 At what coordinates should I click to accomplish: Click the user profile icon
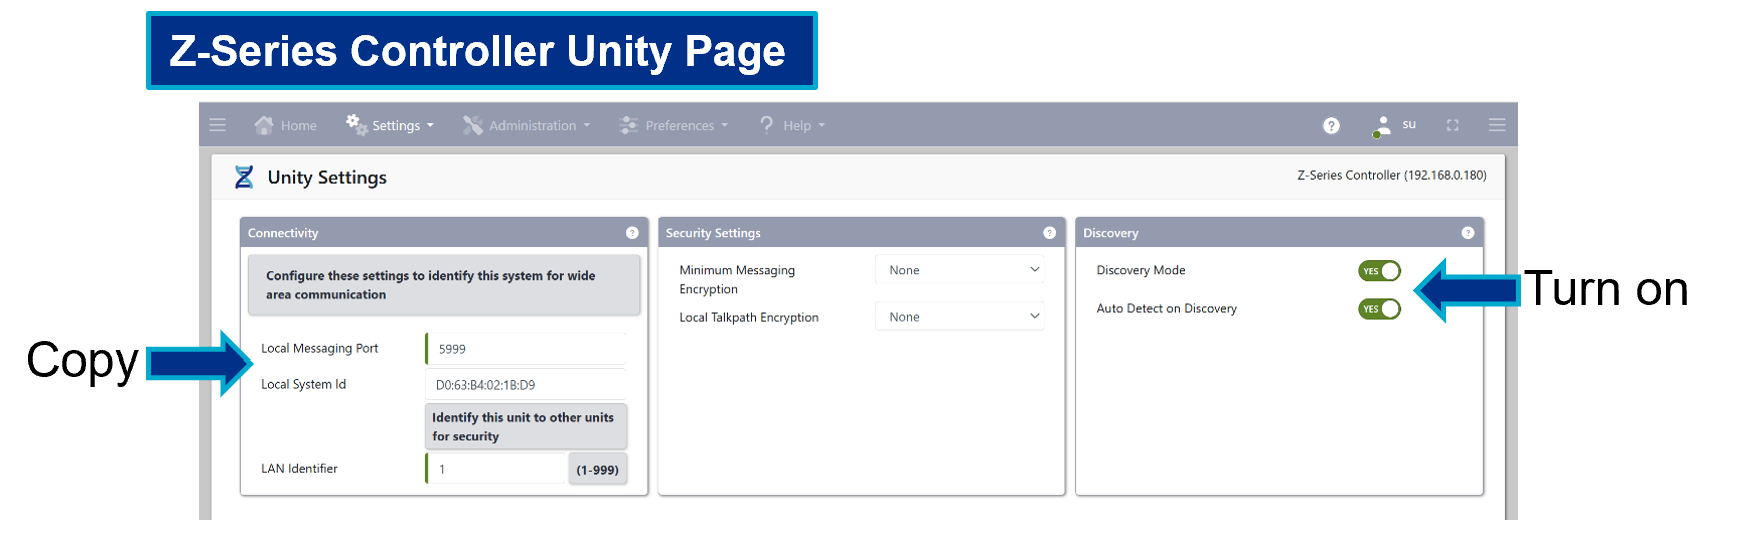(1382, 126)
